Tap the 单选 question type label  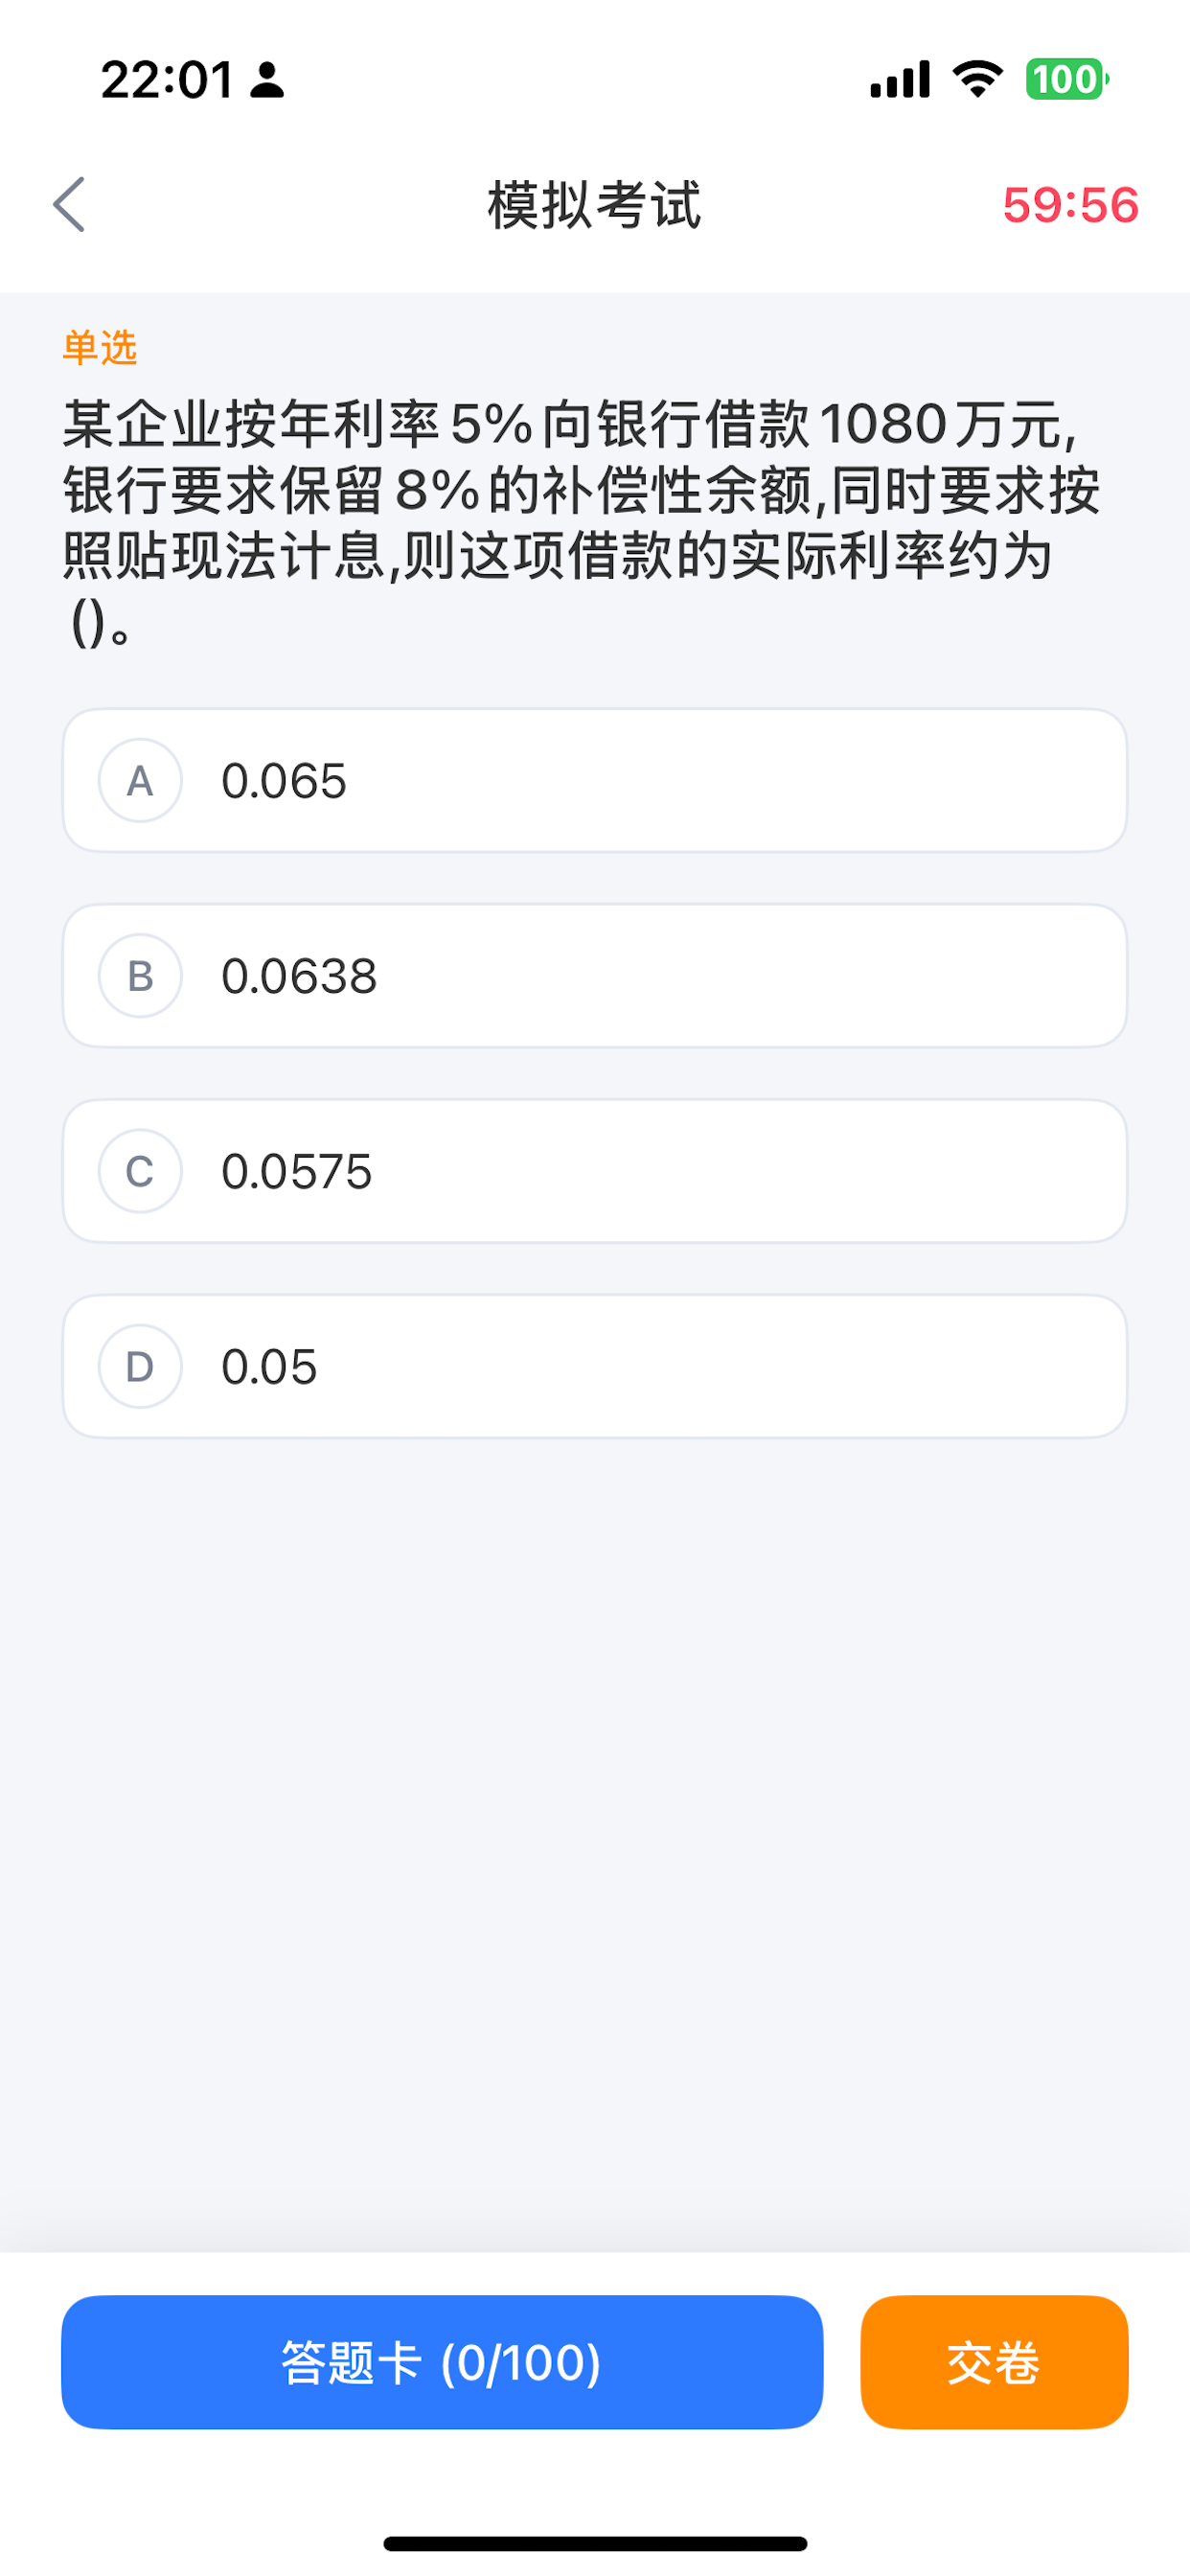click(99, 347)
